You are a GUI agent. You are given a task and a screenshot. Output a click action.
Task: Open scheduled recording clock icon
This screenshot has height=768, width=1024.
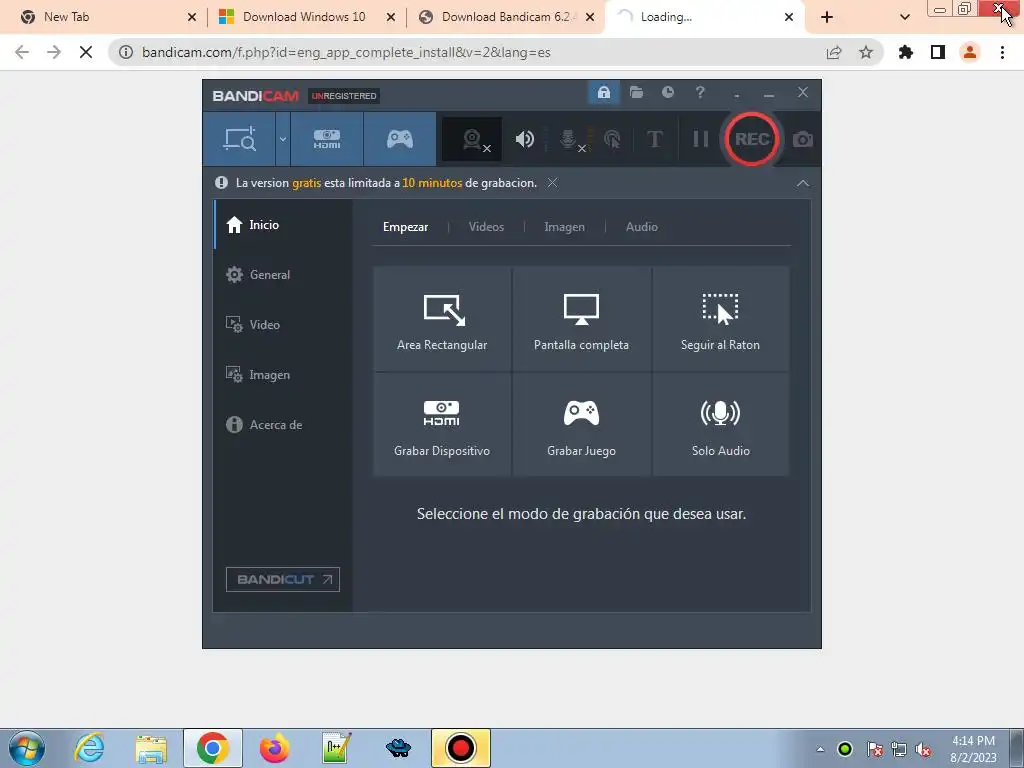tap(667, 92)
